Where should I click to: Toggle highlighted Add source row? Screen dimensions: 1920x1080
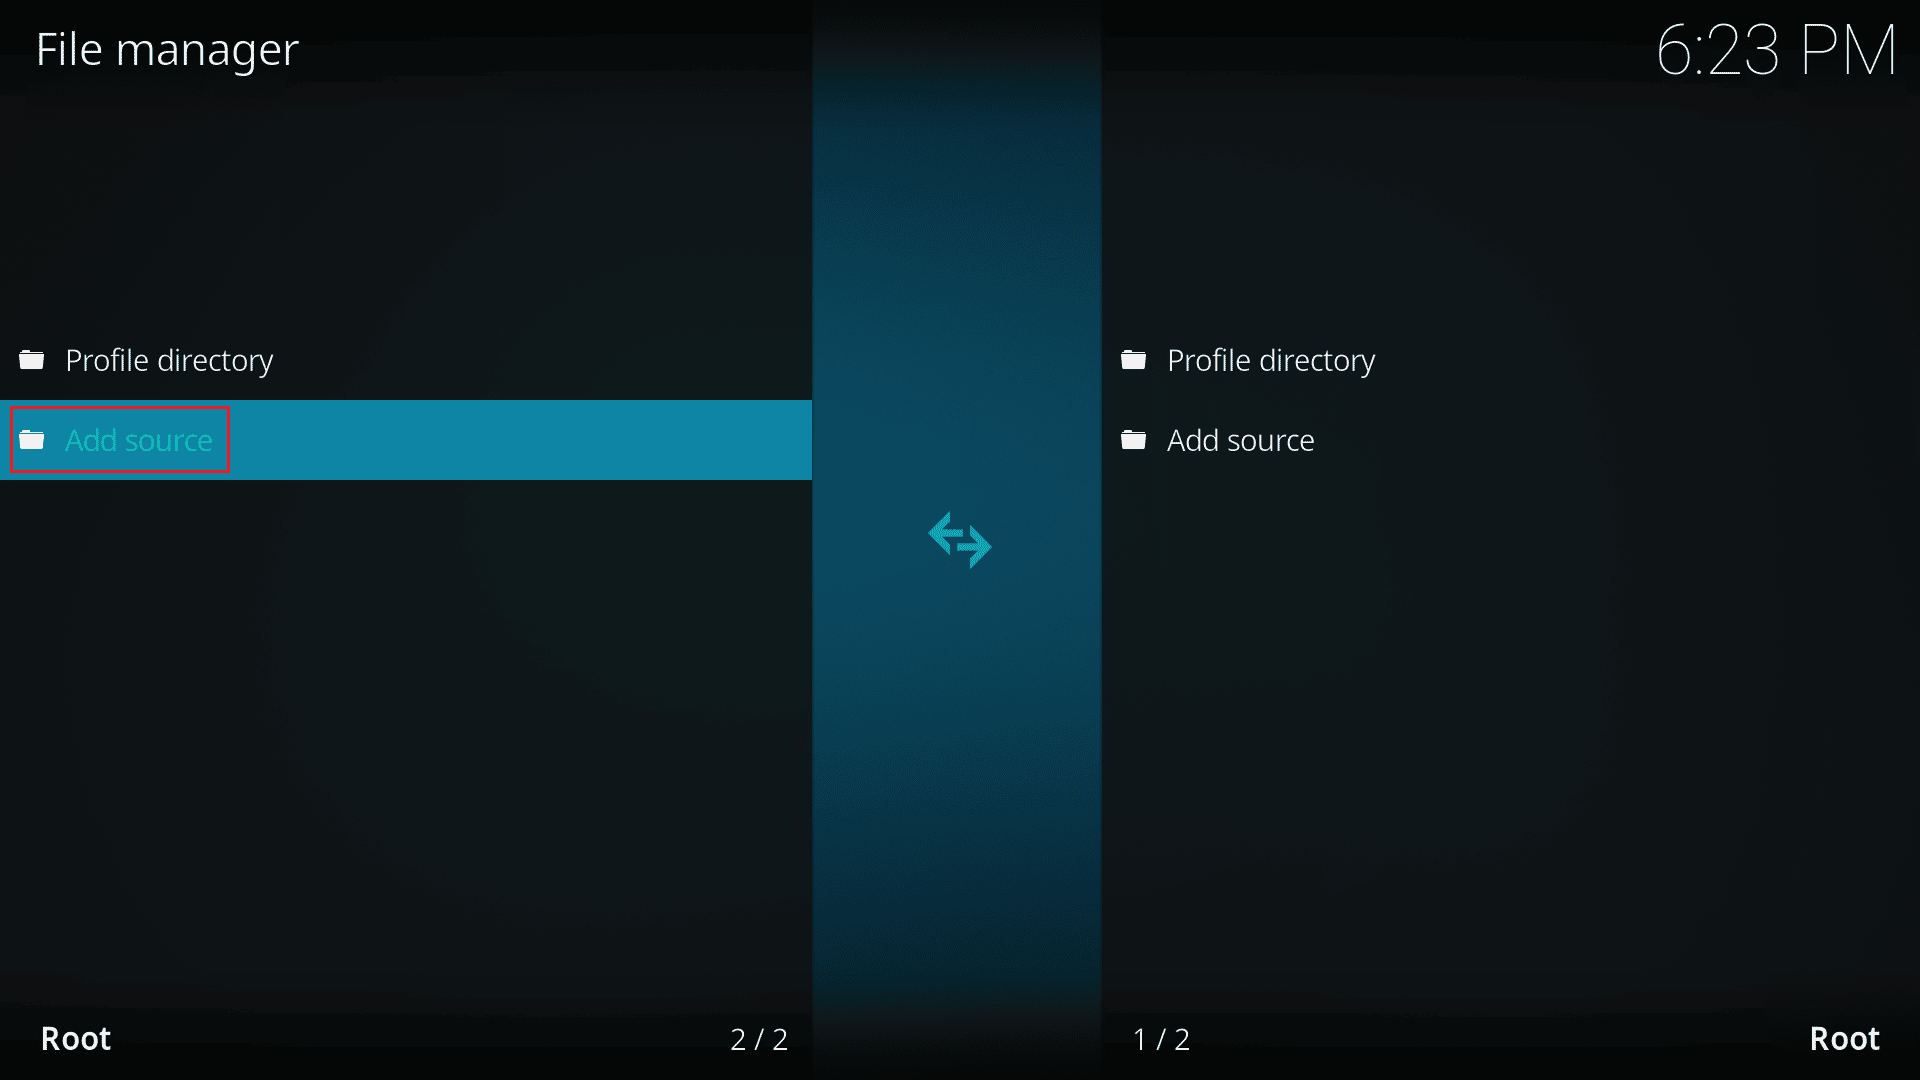tap(405, 439)
